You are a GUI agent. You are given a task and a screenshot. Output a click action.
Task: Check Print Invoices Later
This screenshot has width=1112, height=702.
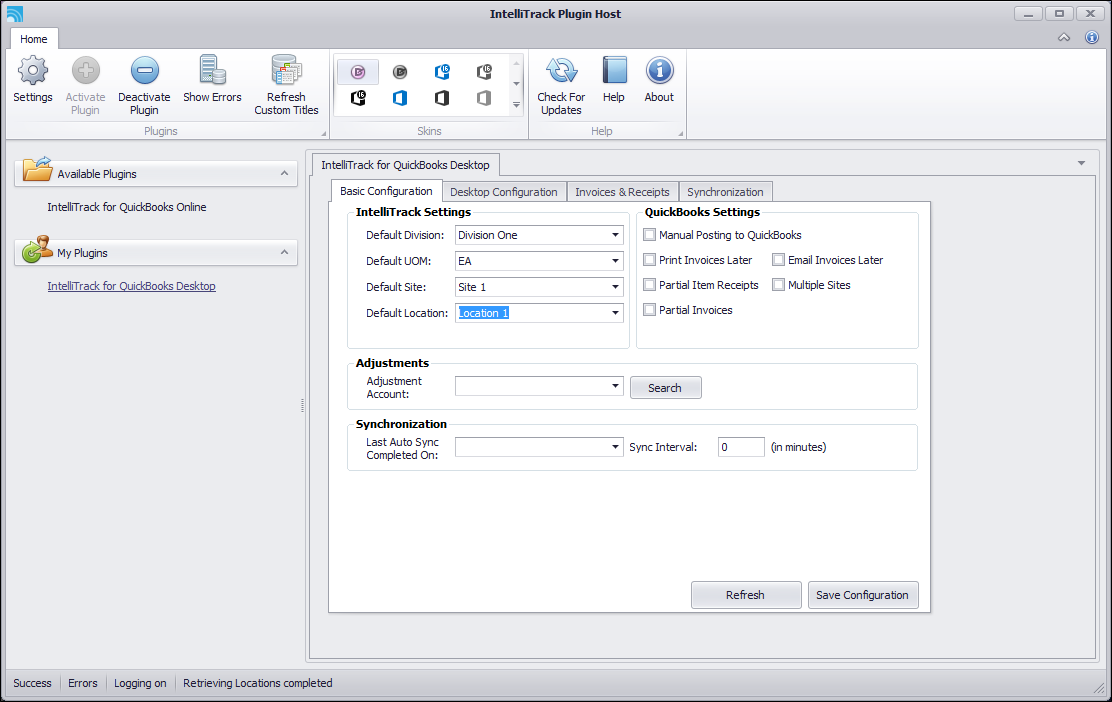(649, 260)
